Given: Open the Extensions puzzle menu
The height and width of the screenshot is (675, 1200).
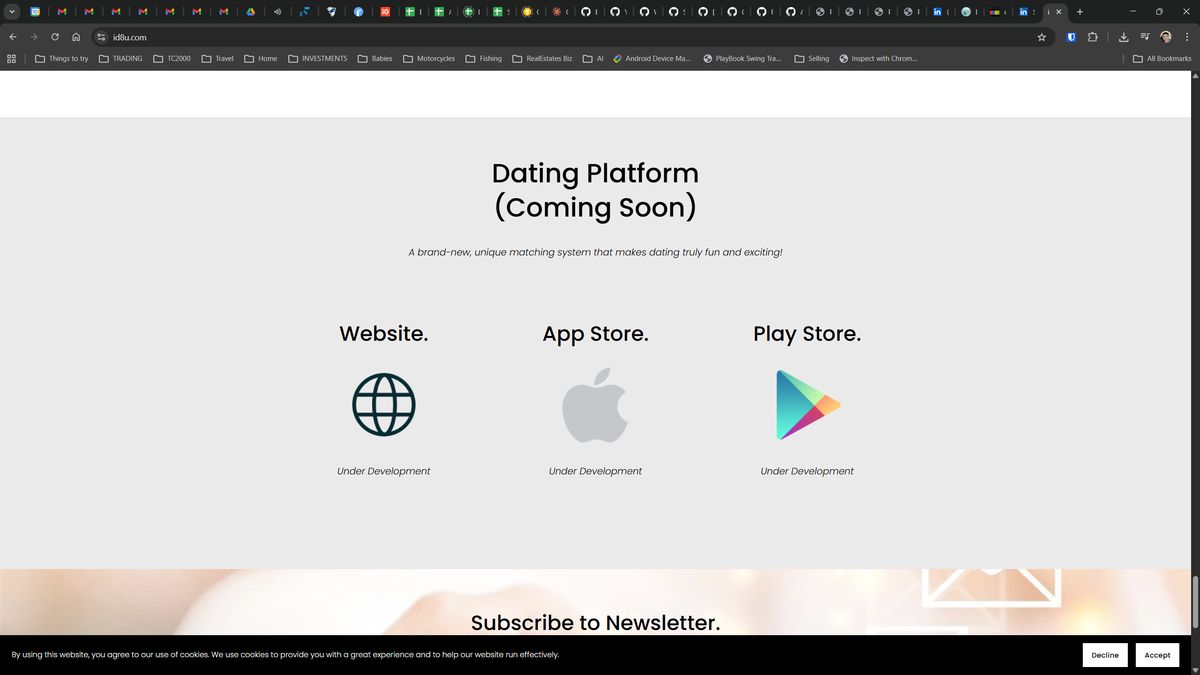Looking at the screenshot, I should tap(1092, 37).
